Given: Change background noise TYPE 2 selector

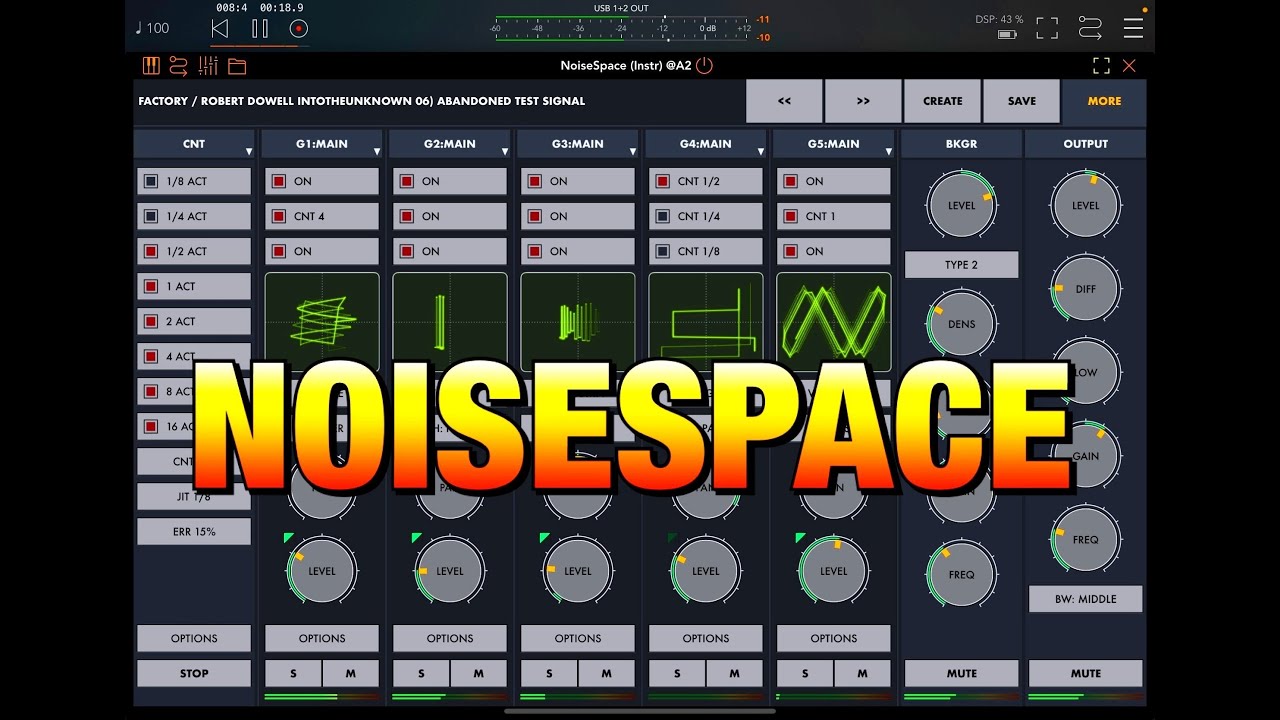Looking at the screenshot, I should (x=962, y=265).
